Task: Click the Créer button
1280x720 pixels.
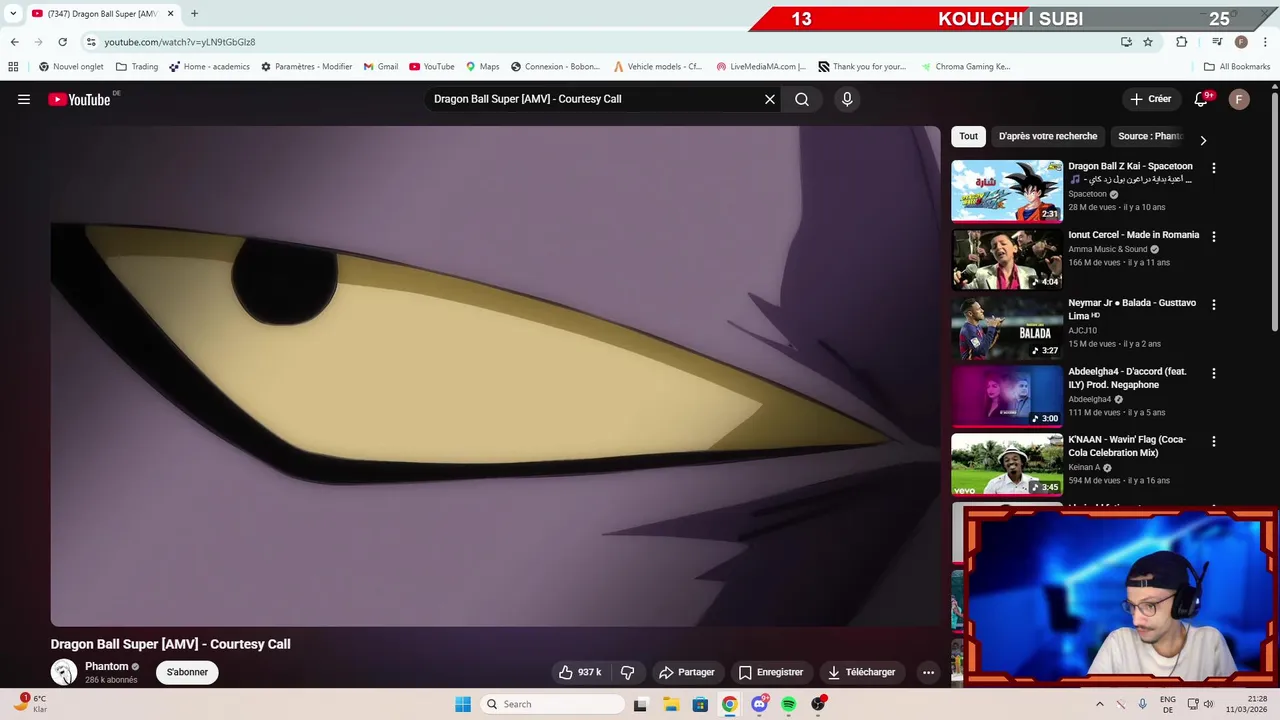Action: point(1150,99)
